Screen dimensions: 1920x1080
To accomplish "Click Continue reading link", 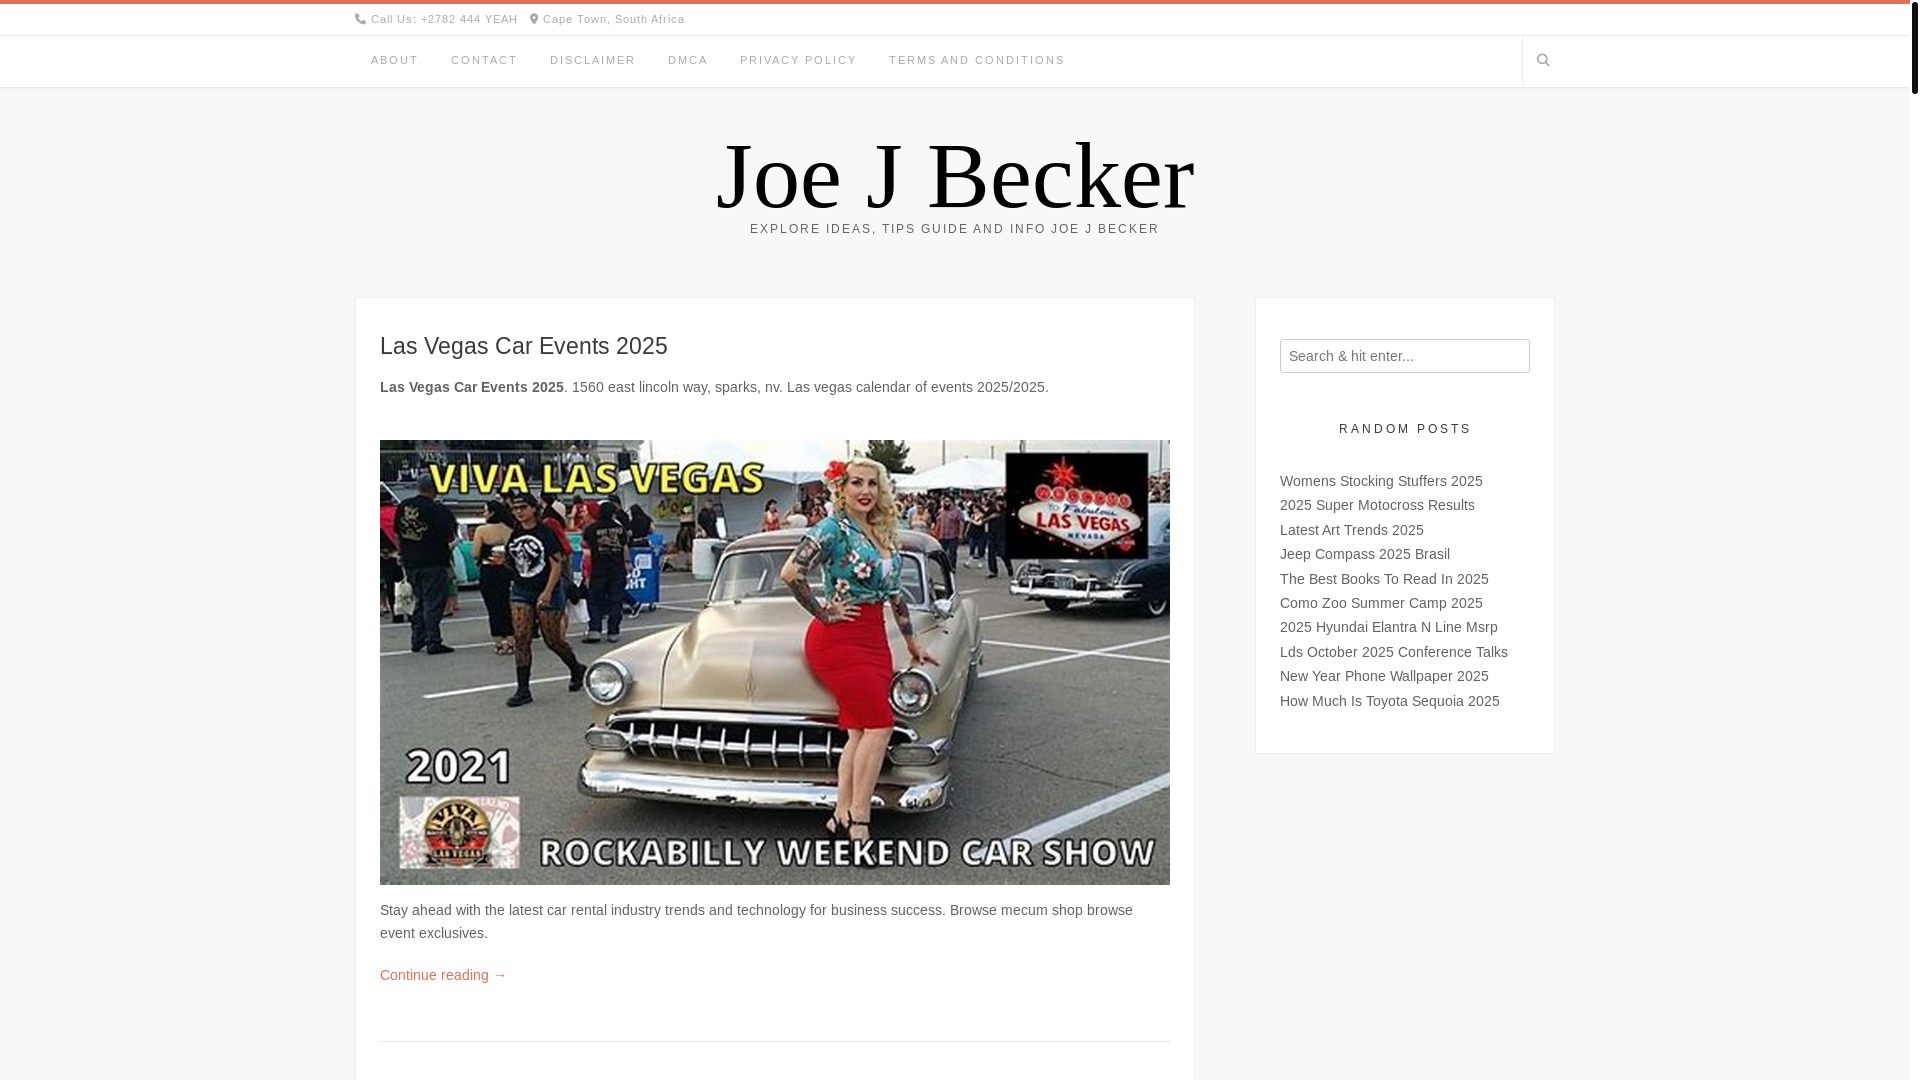I will click(x=443, y=975).
